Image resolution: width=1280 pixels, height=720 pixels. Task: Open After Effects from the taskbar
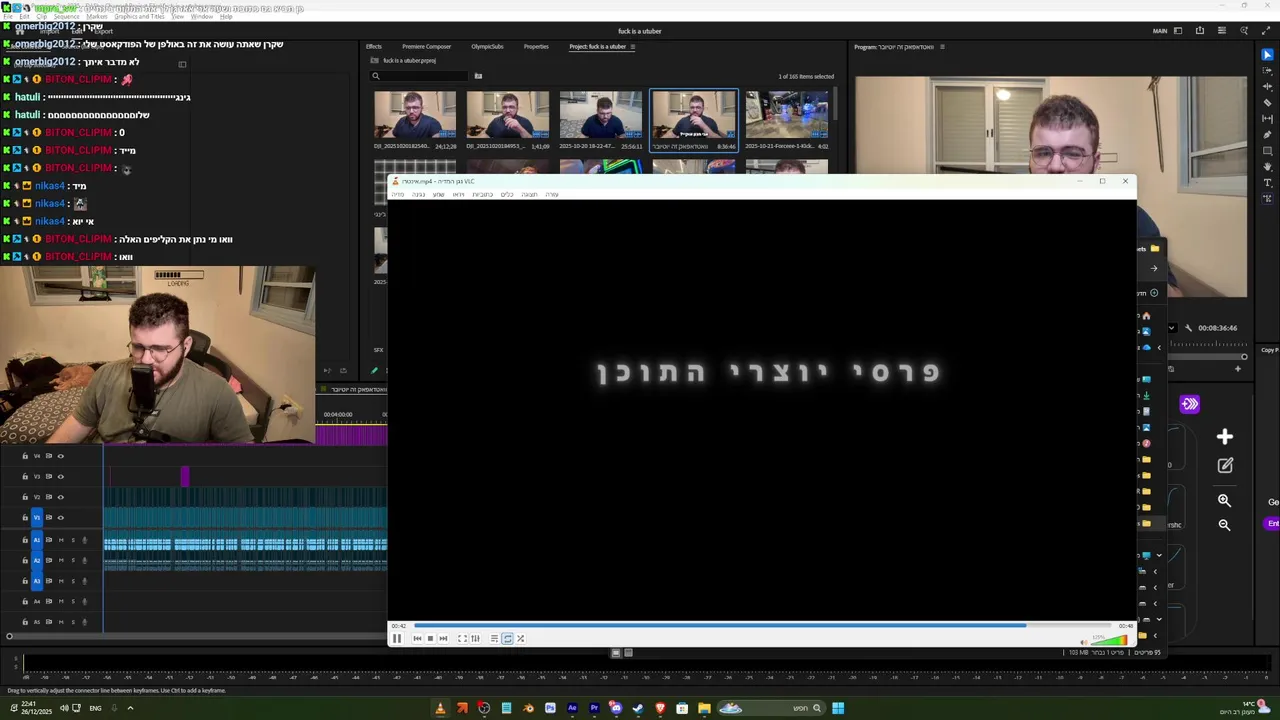(x=572, y=708)
